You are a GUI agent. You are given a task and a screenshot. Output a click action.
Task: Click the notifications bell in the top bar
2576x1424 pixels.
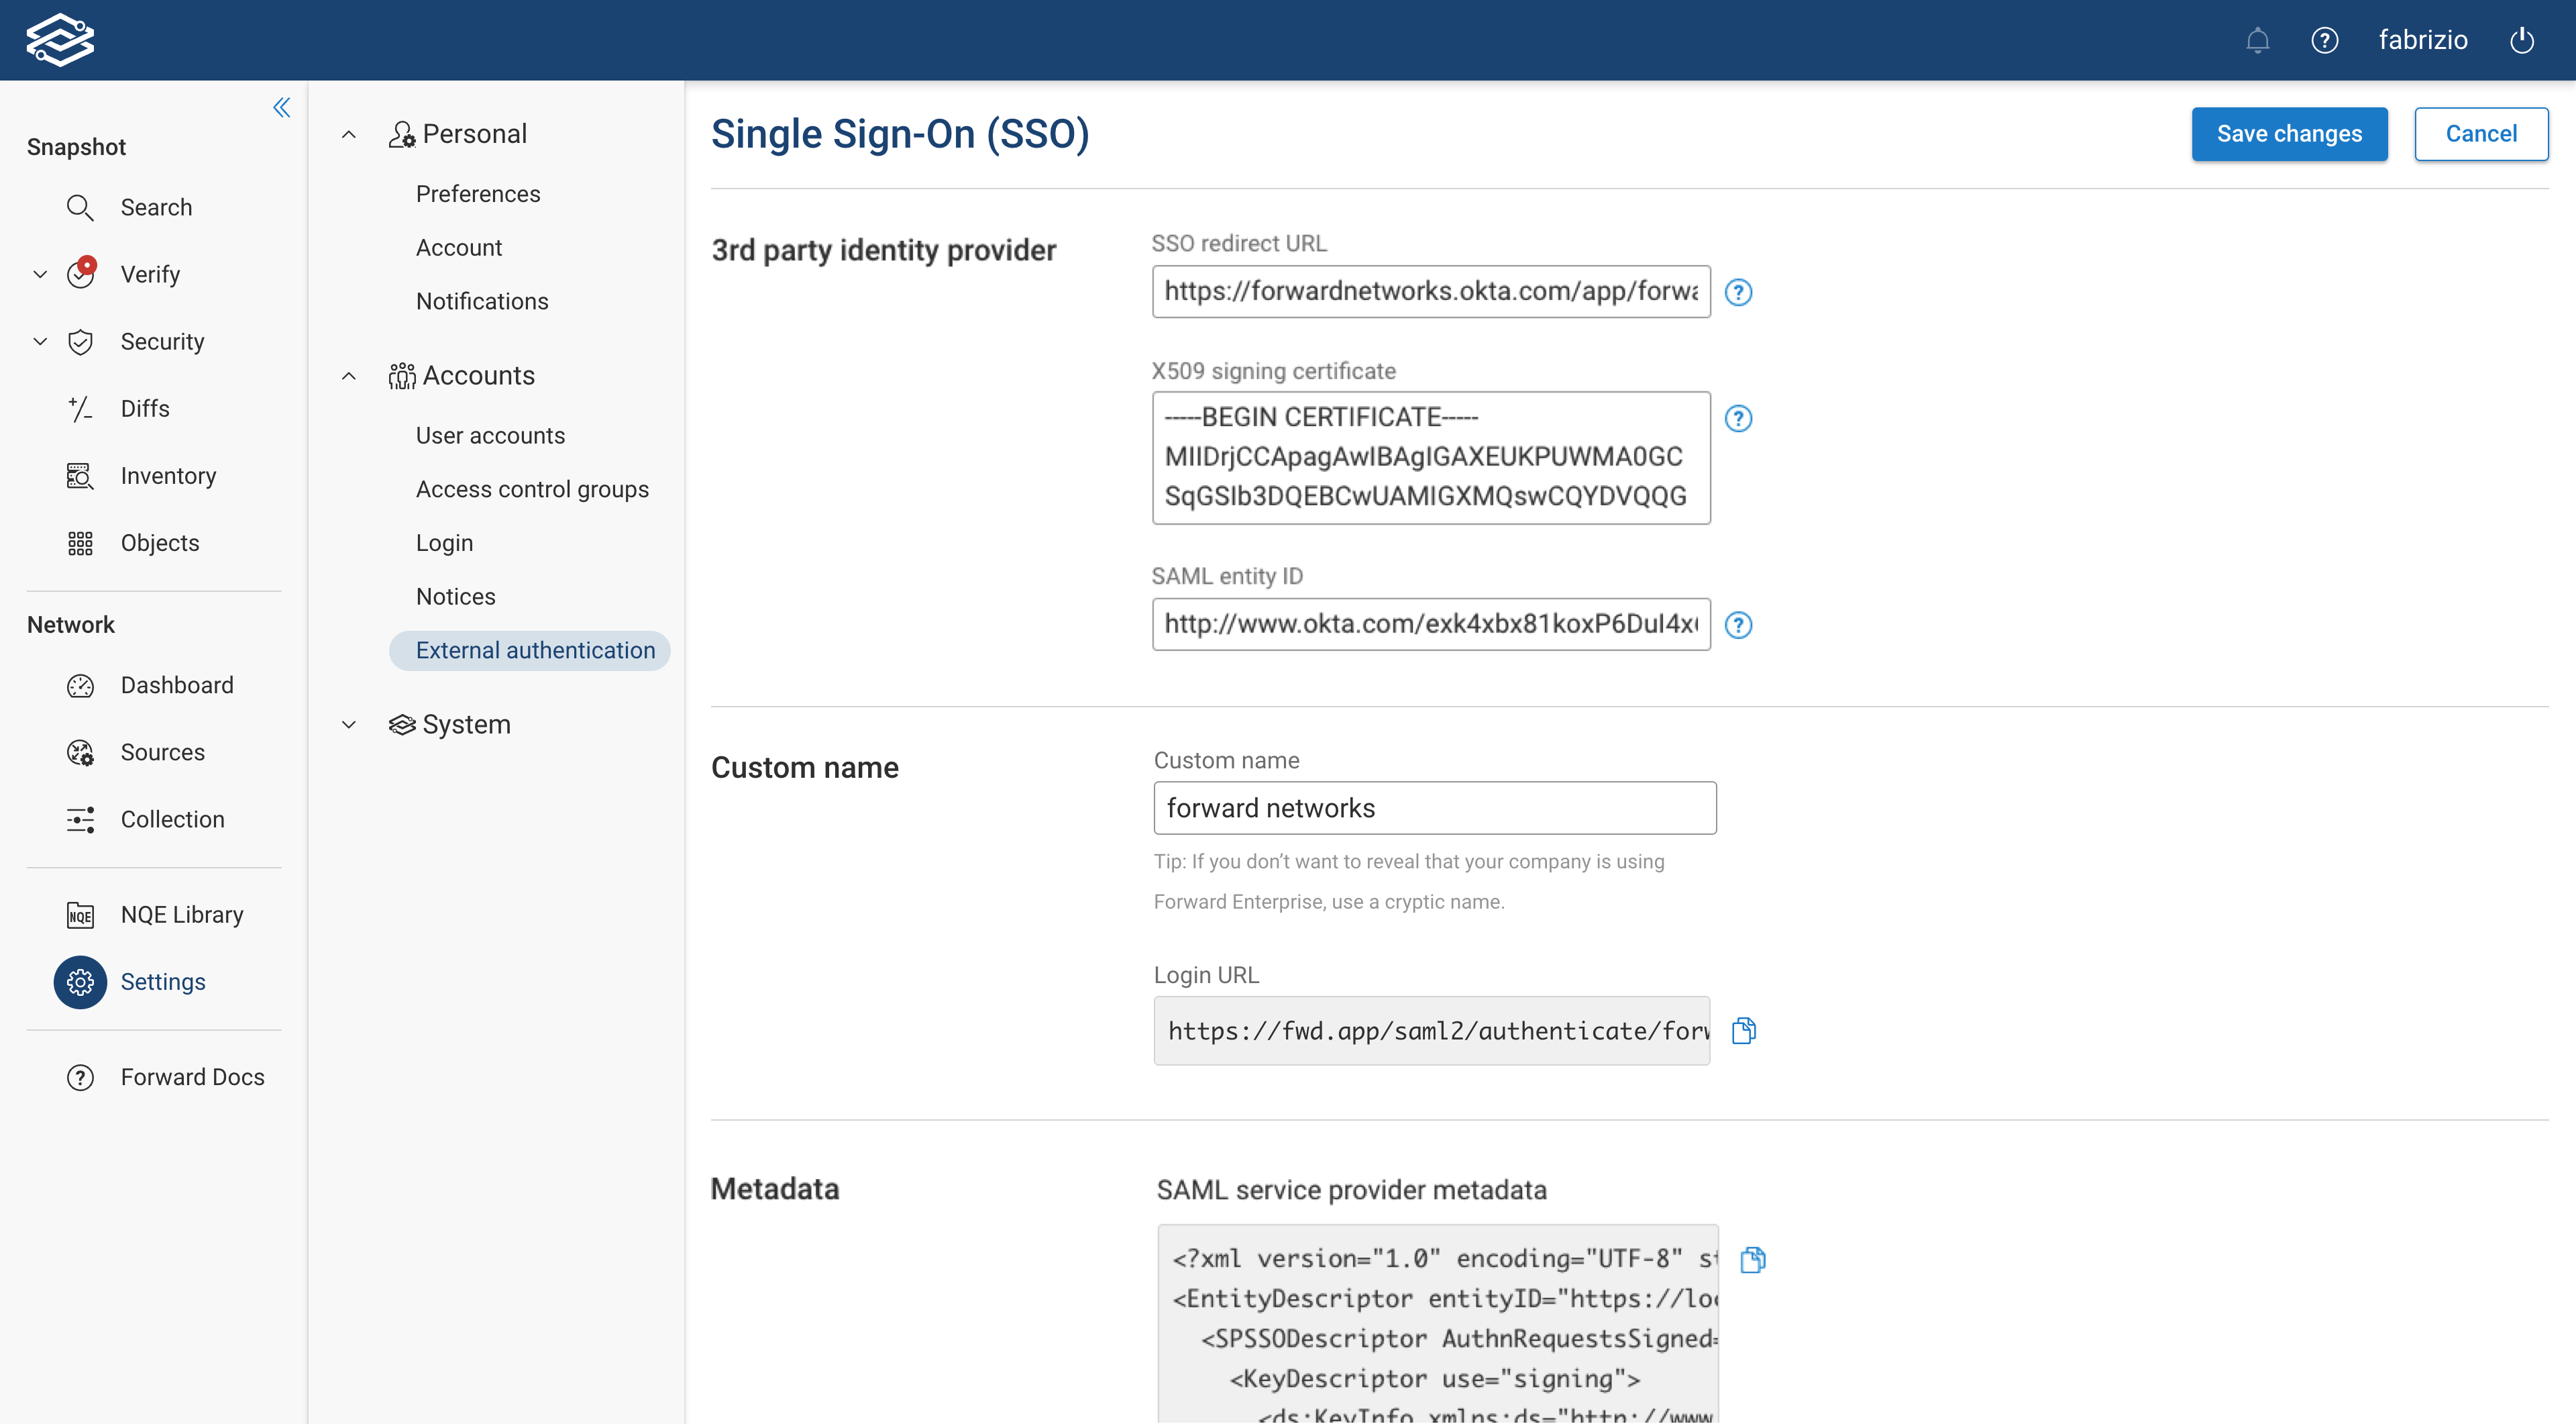pyautogui.click(x=2257, y=40)
